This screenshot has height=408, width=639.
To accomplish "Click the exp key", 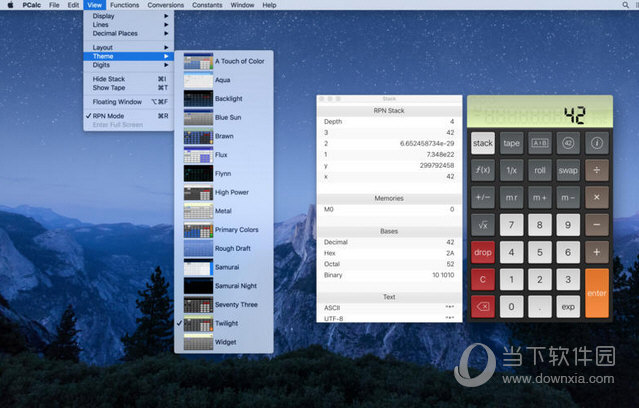I will [x=568, y=307].
